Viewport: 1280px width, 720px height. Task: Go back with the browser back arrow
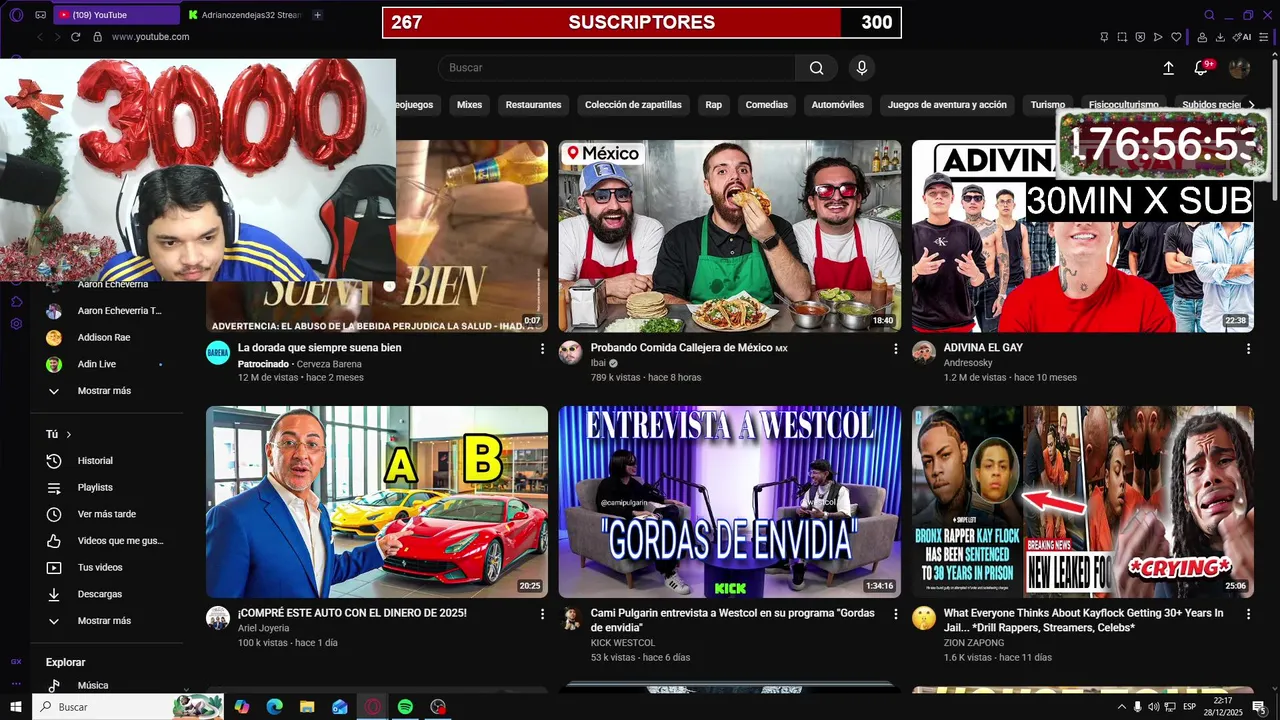tap(40, 37)
